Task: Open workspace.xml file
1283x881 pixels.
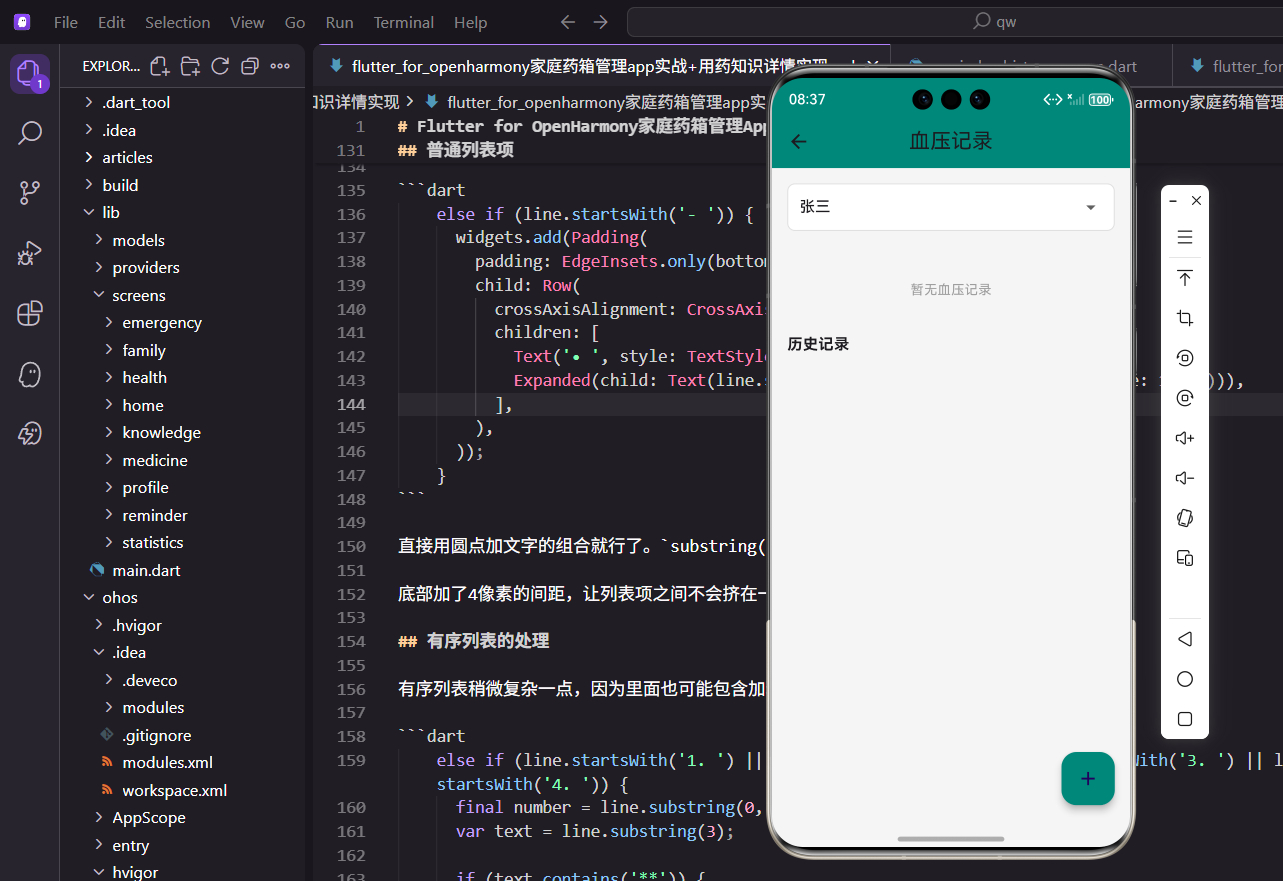Action: (175, 790)
